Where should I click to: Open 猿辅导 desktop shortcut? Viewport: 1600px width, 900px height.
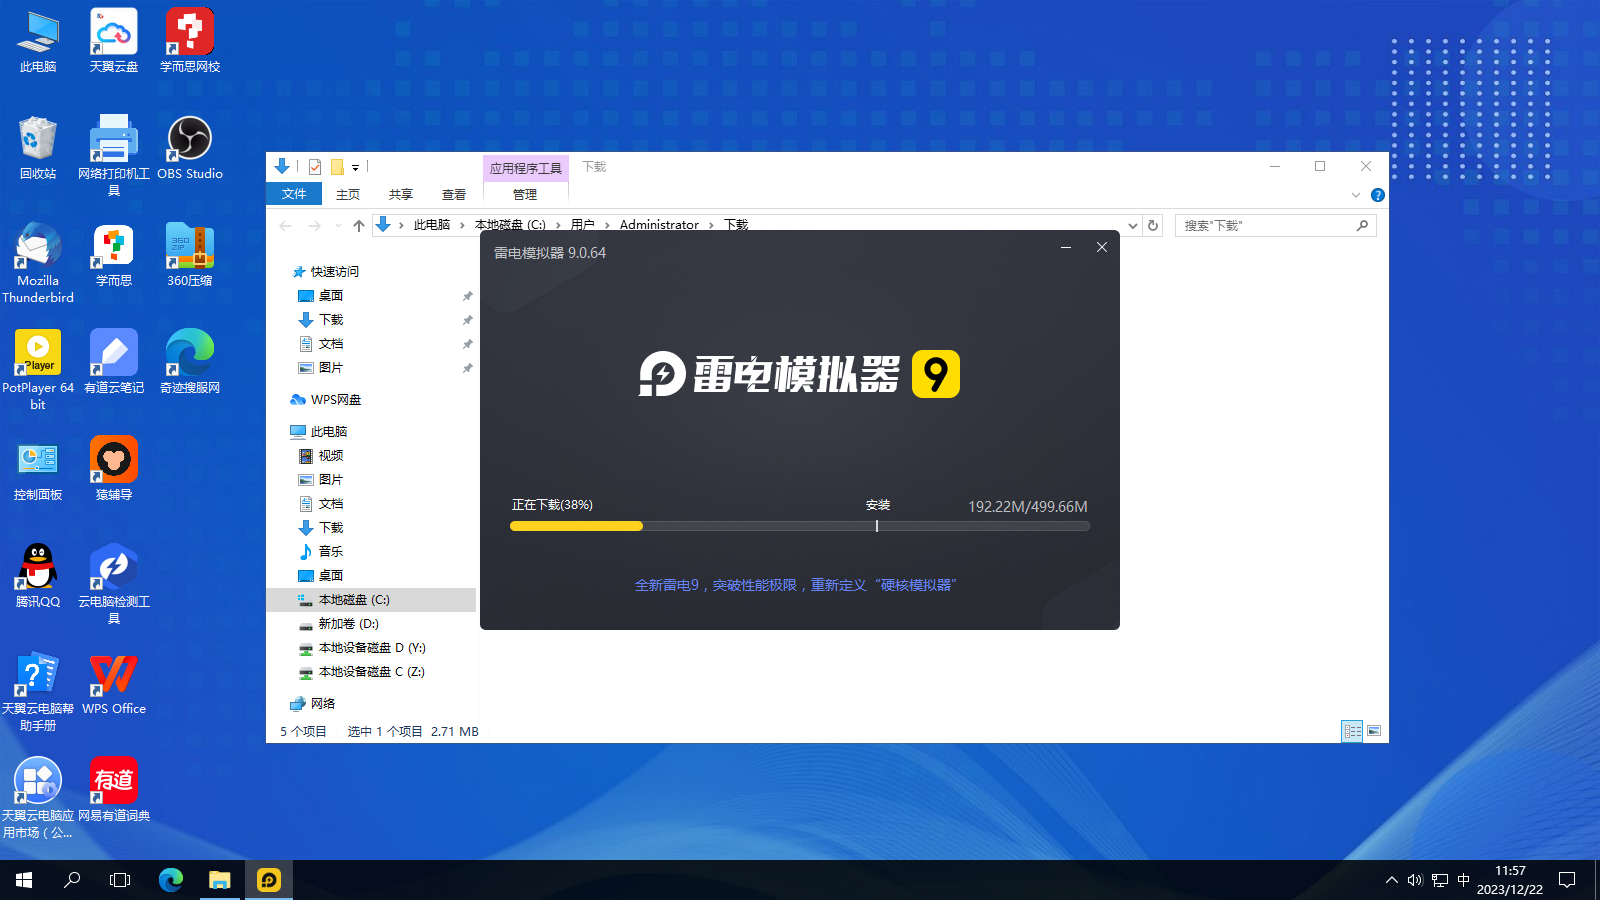114,469
